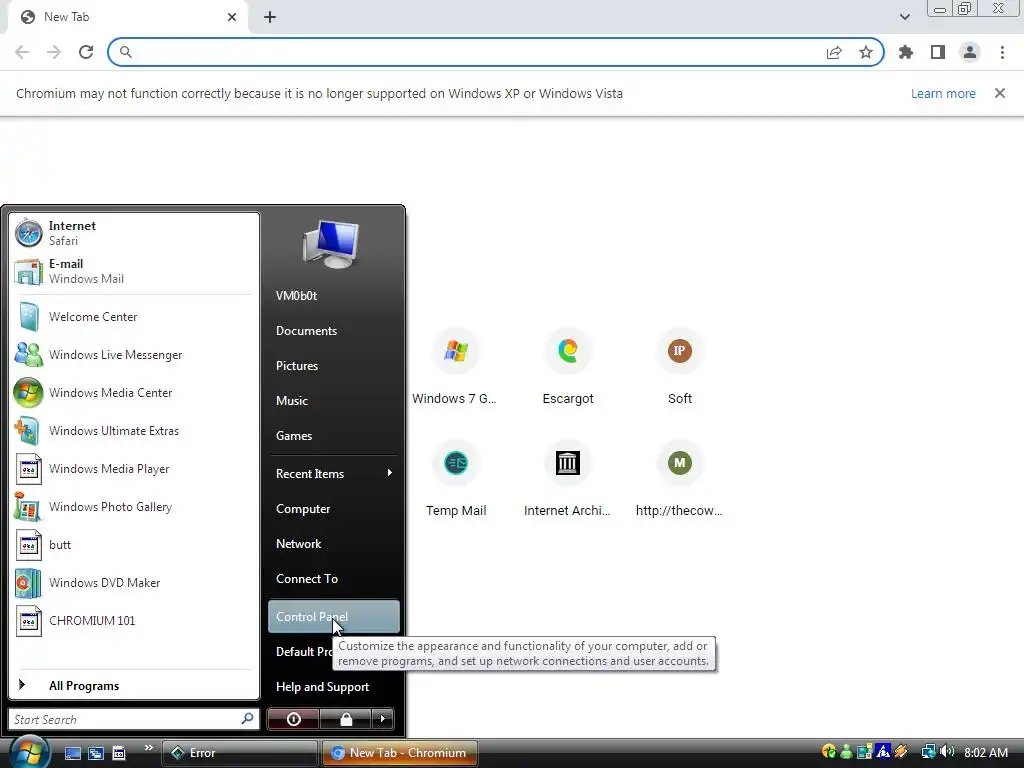Go back with the back arrow

click(22, 52)
